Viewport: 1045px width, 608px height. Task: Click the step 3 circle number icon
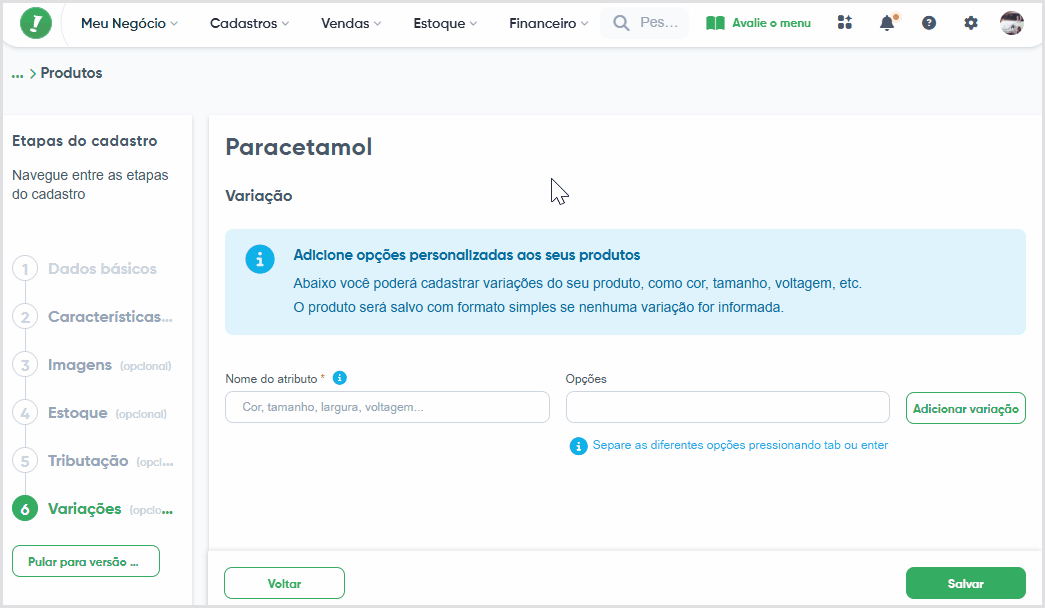(25, 365)
